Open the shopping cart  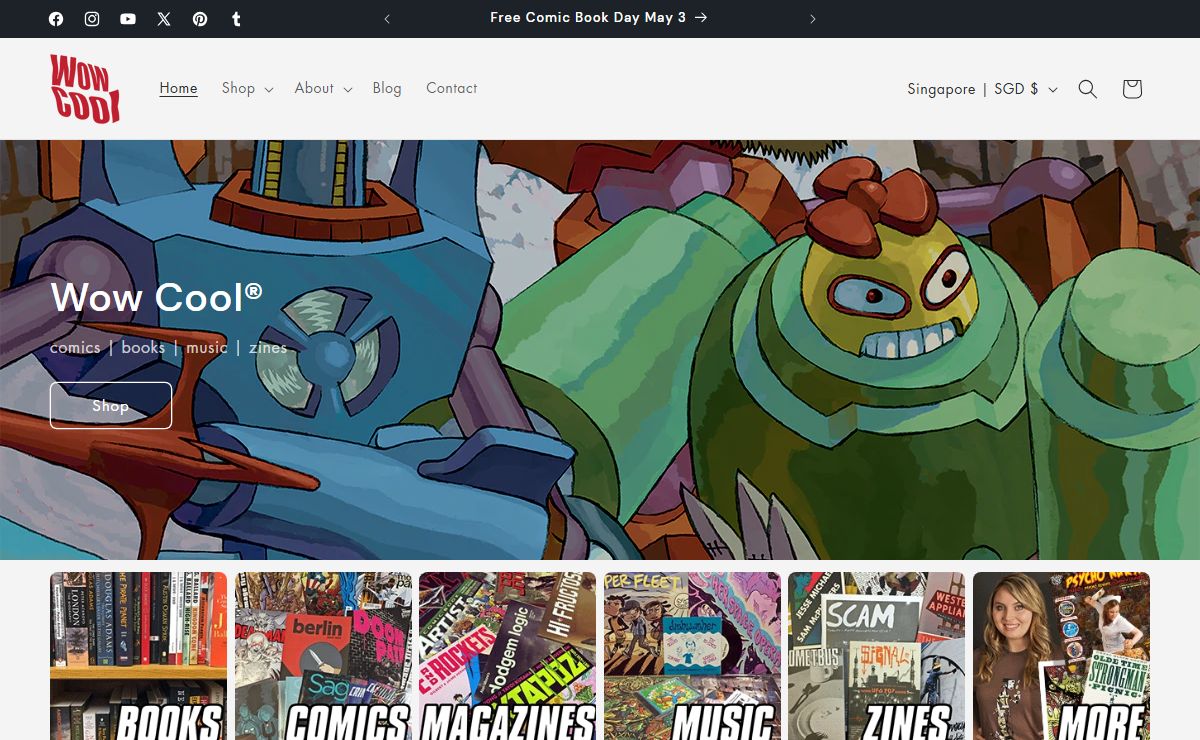[x=1132, y=89]
